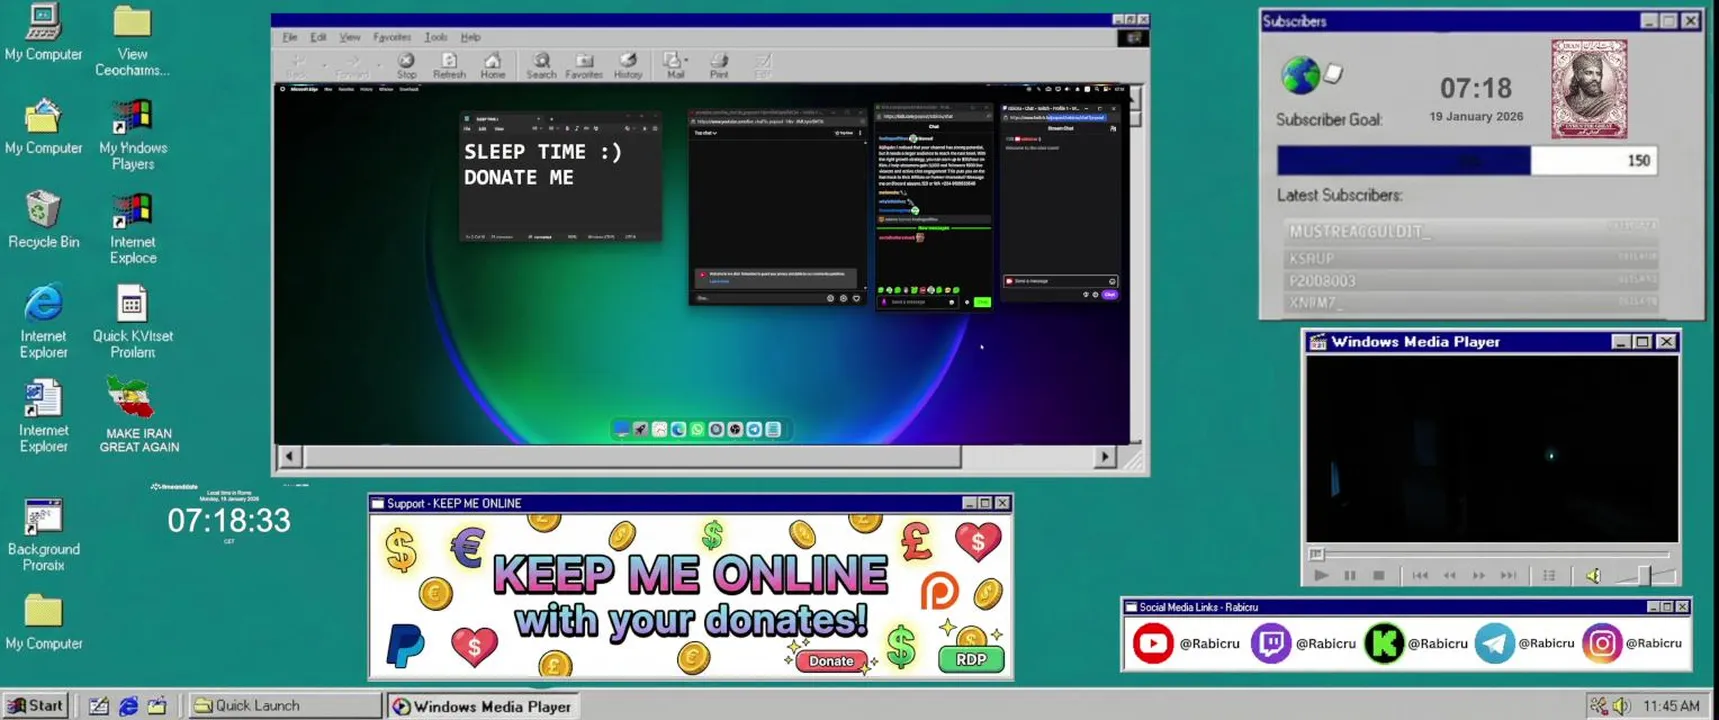This screenshot has width=1719, height=720.
Task: Open Search from the browser toolbar
Action: click(x=541, y=66)
